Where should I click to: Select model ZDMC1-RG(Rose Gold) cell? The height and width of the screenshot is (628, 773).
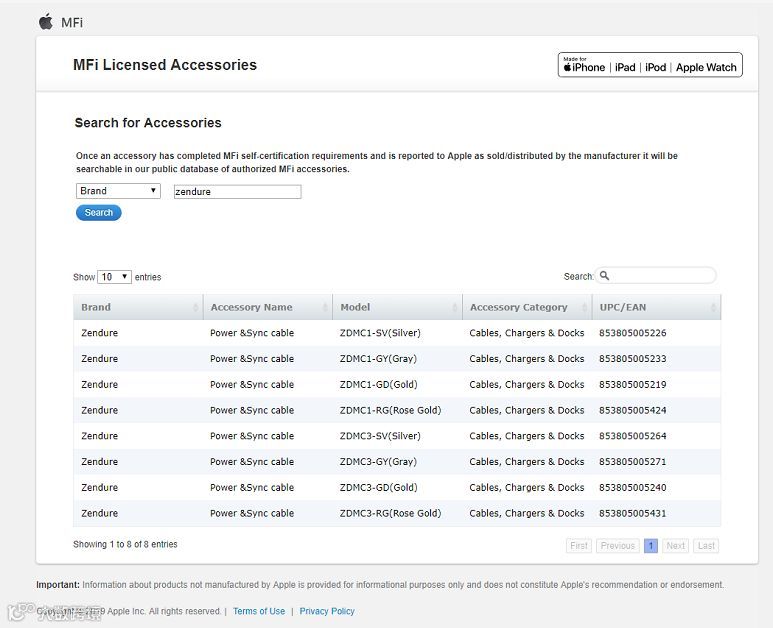(x=390, y=410)
